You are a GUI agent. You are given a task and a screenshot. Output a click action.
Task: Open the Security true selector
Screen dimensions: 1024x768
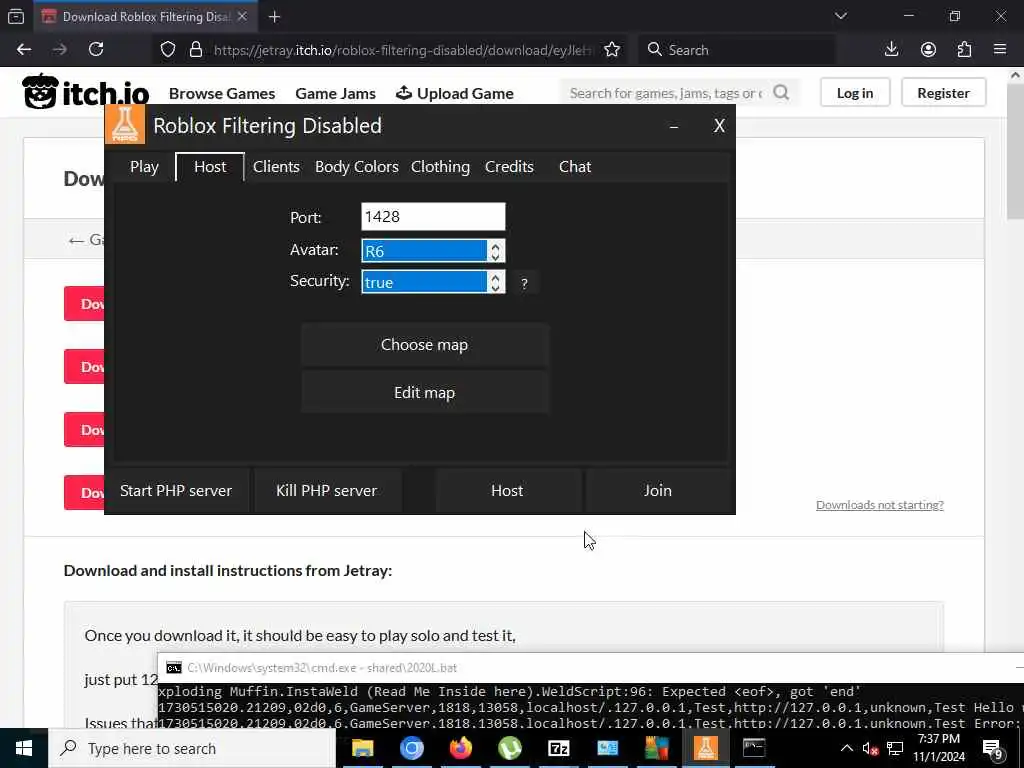pos(424,281)
